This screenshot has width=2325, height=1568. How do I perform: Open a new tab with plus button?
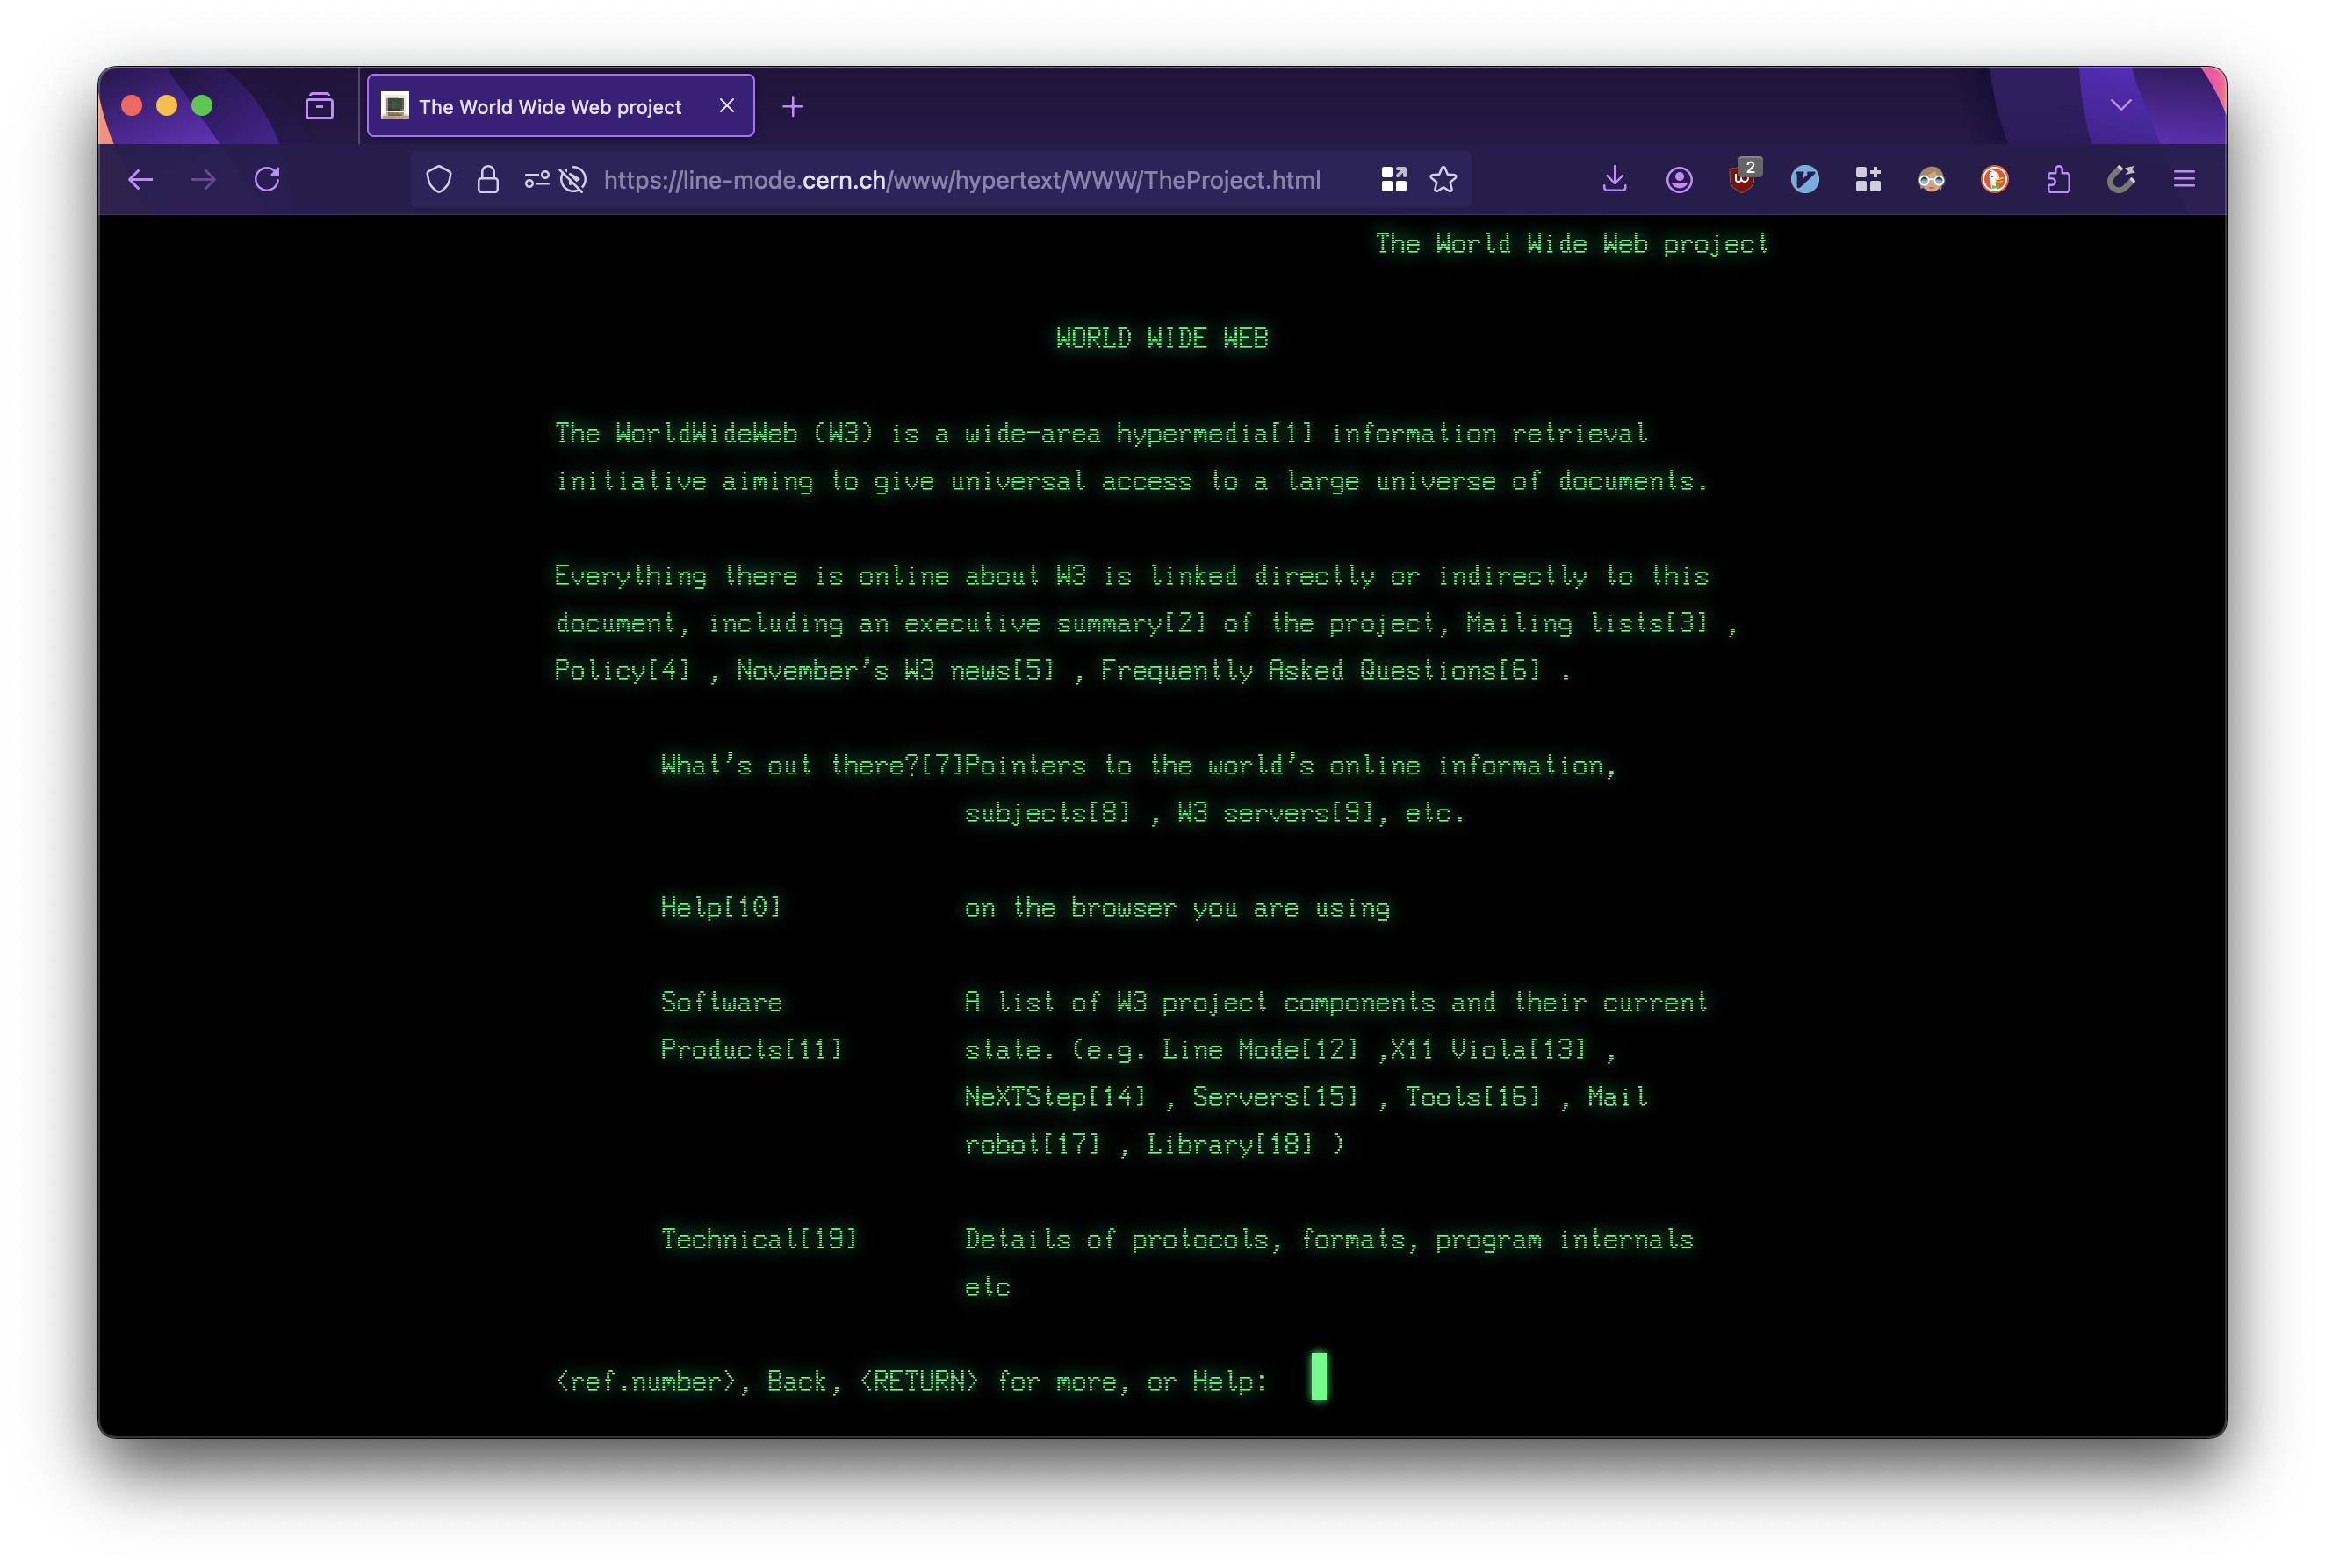pos(793,107)
